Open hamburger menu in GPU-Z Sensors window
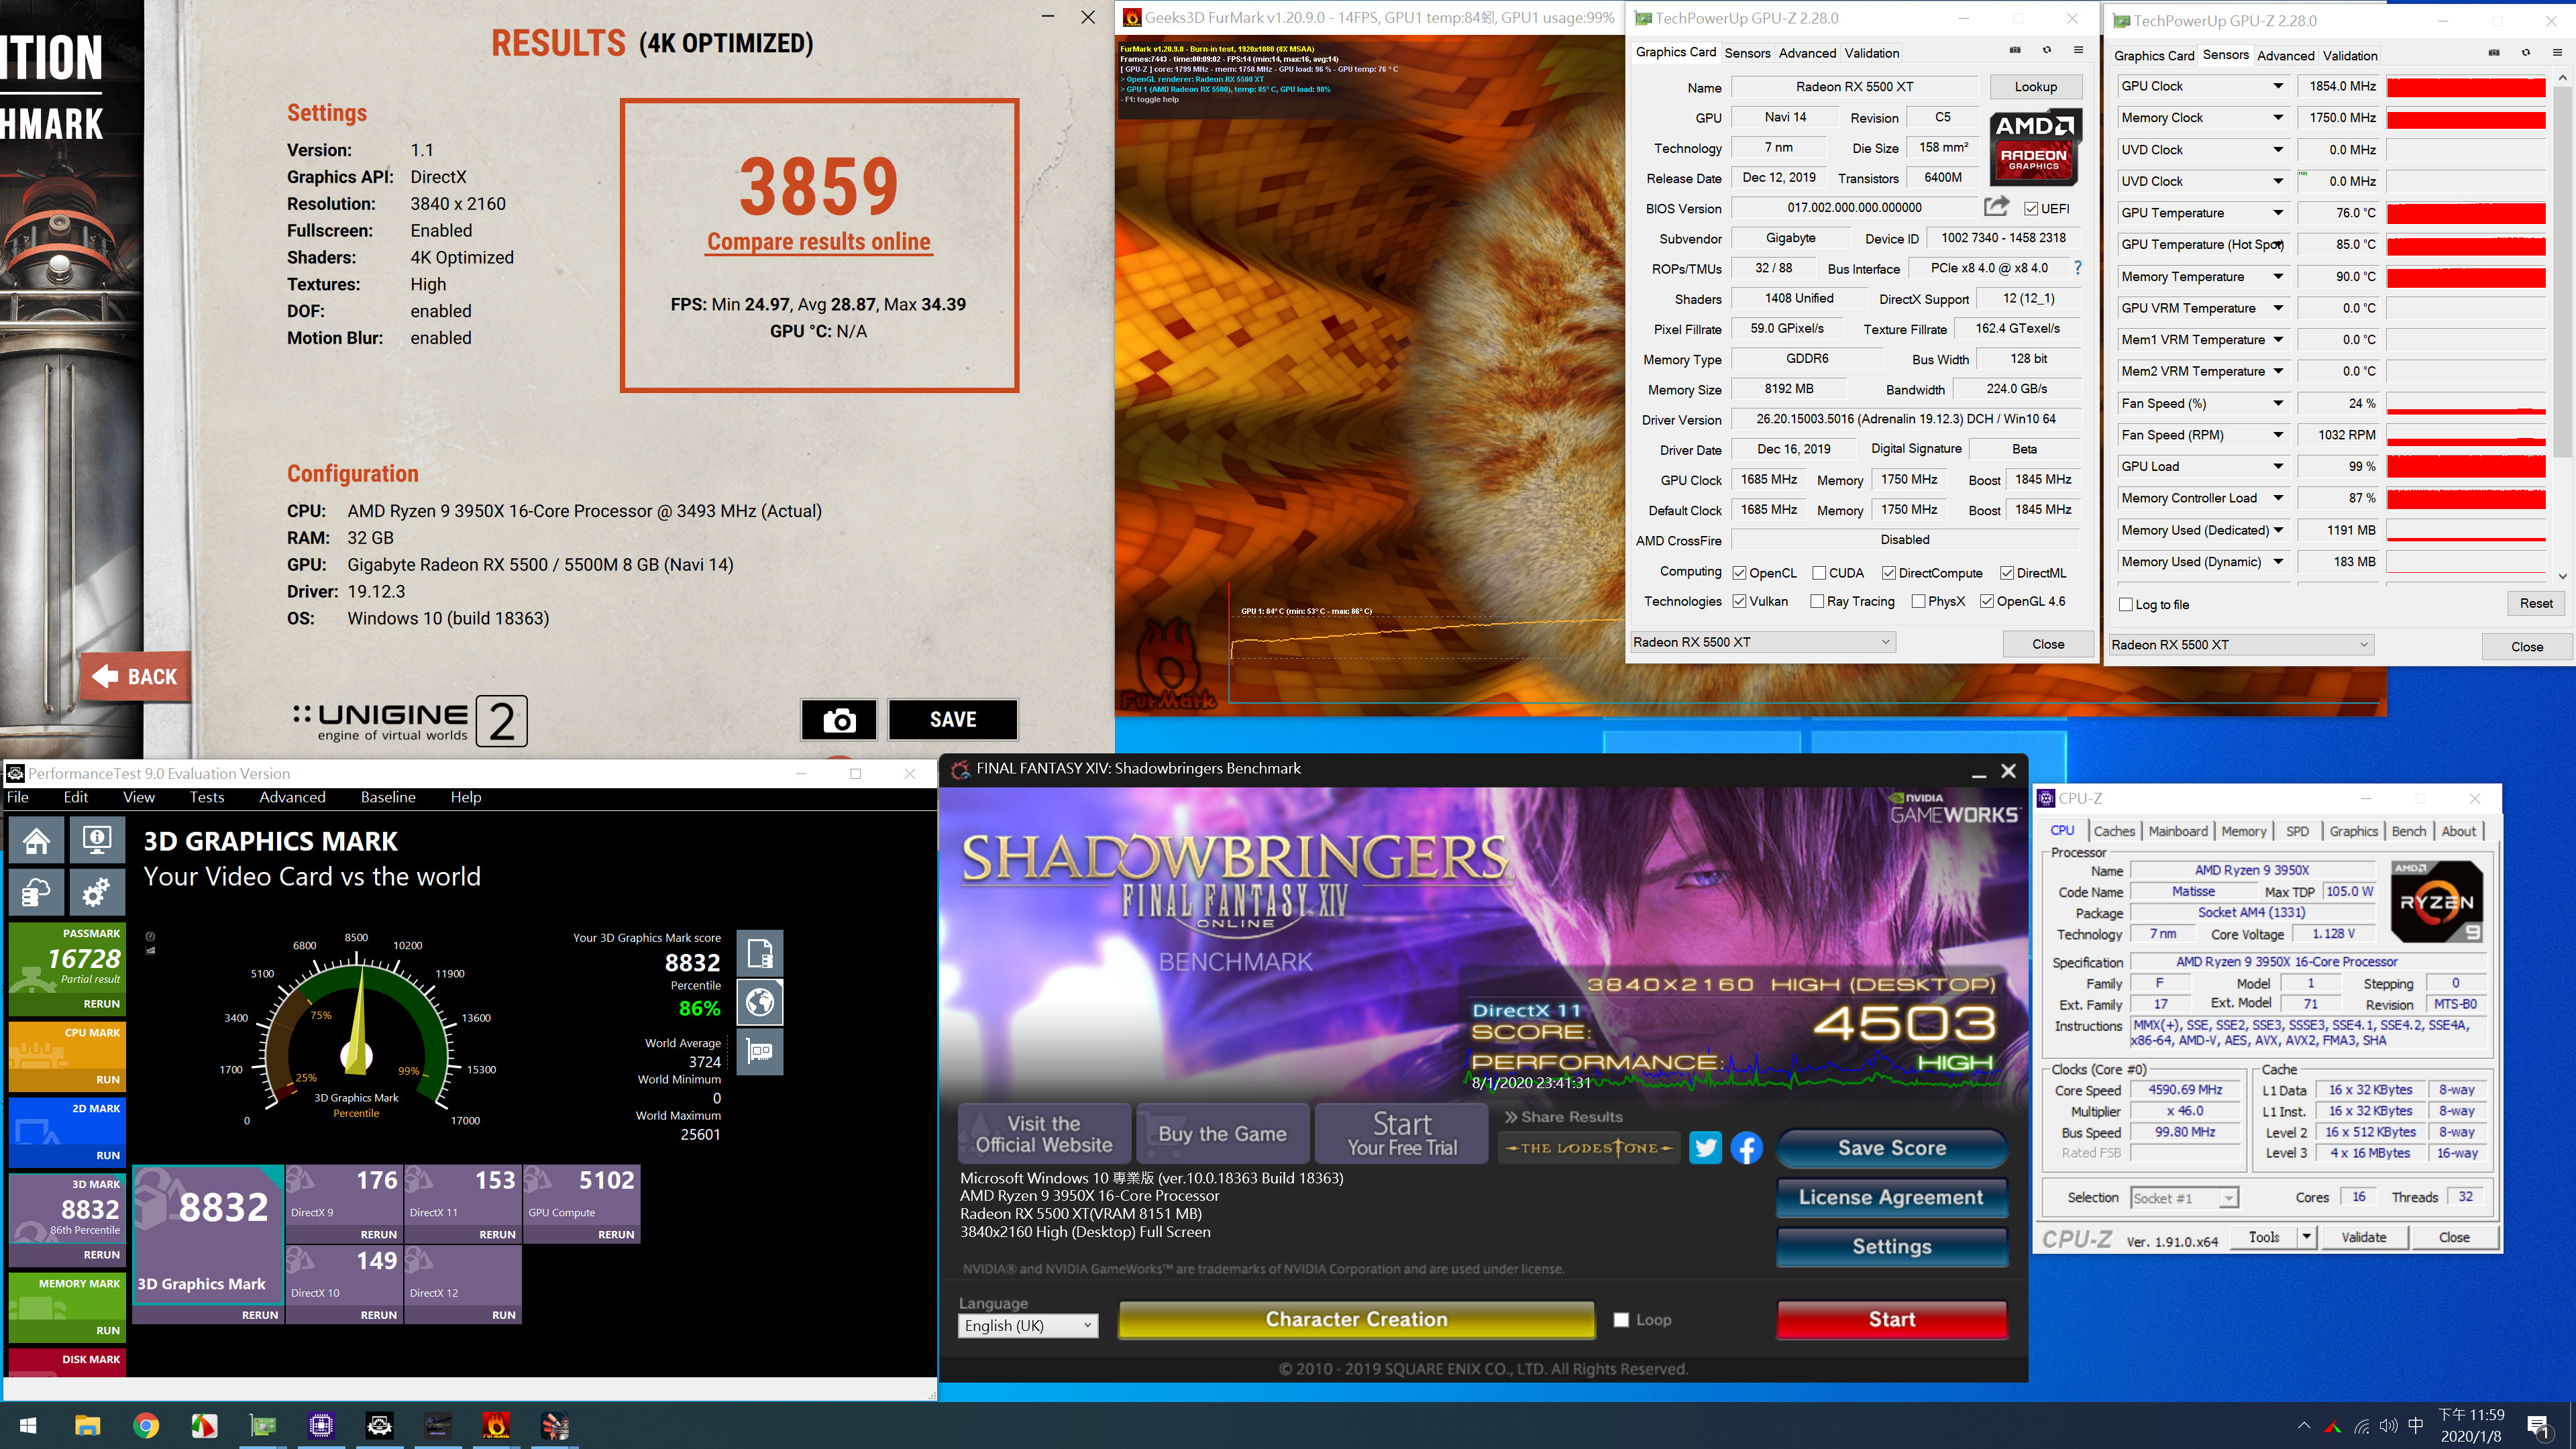The width and height of the screenshot is (2576, 1449). pyautogui.click(x=2557, y=54)
